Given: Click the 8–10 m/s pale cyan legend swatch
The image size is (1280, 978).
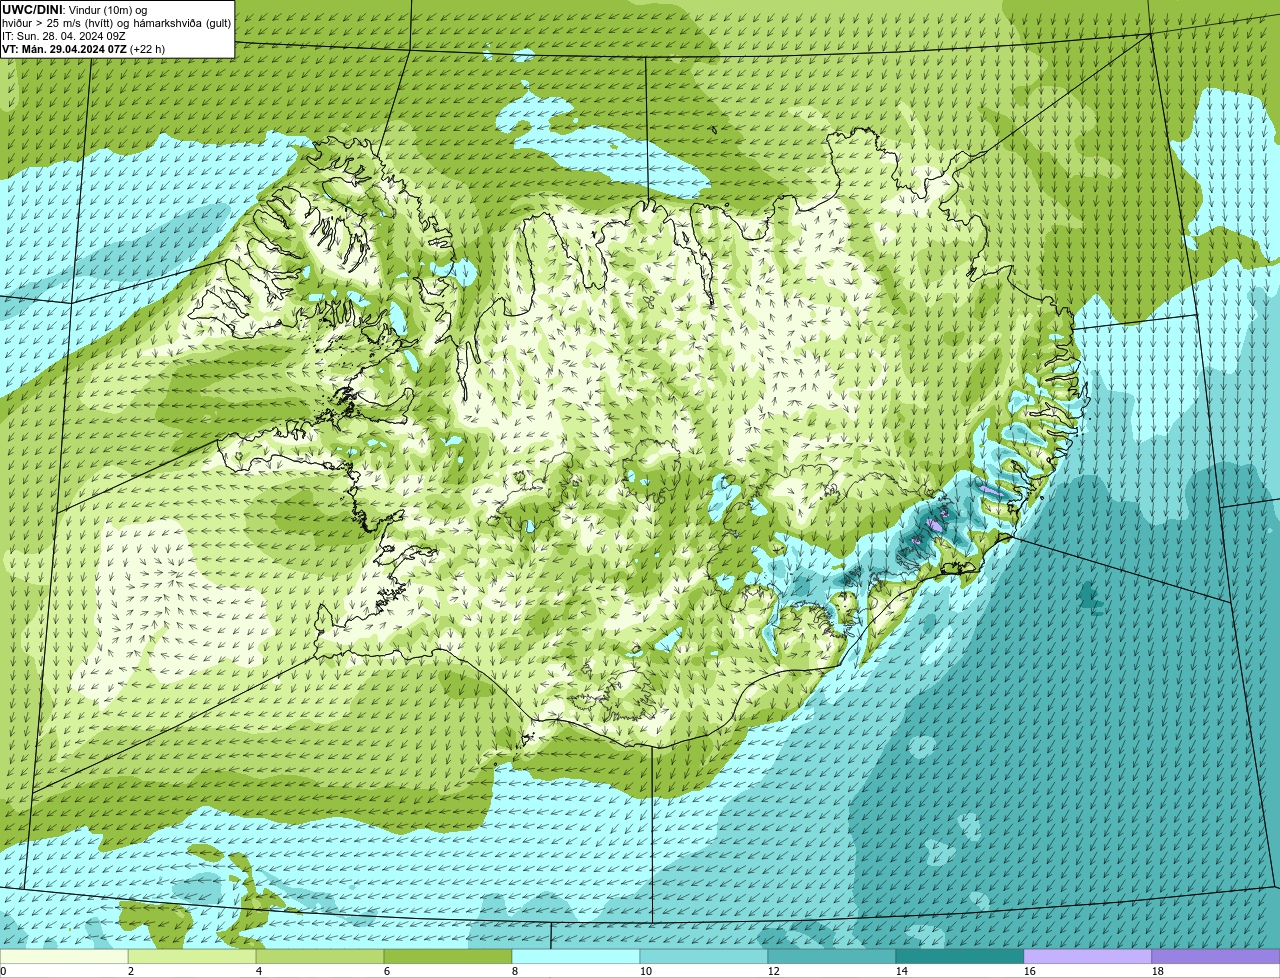Looking at the screenshot, I should 576,956.
